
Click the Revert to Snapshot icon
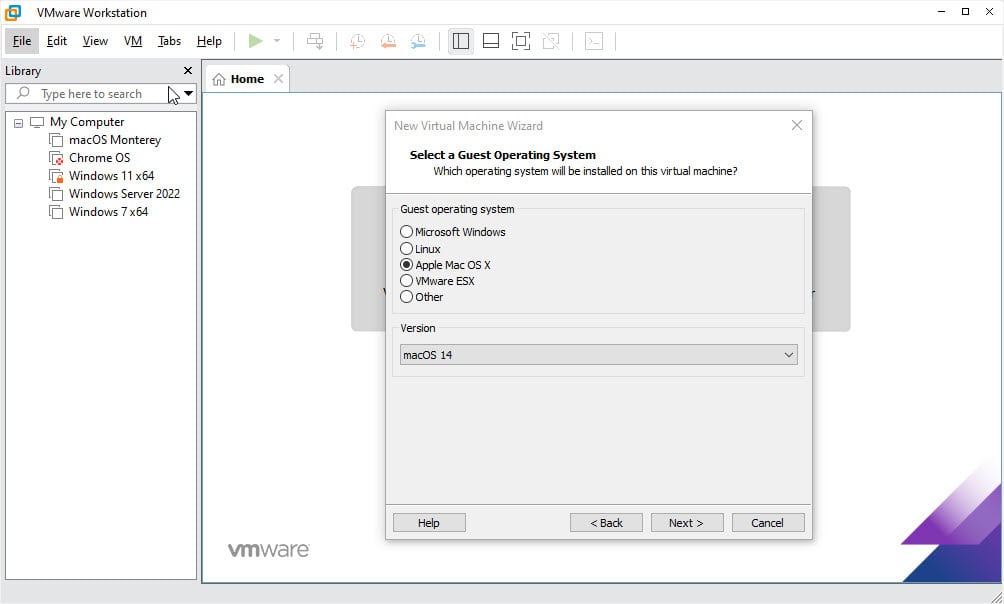point(388,41)
